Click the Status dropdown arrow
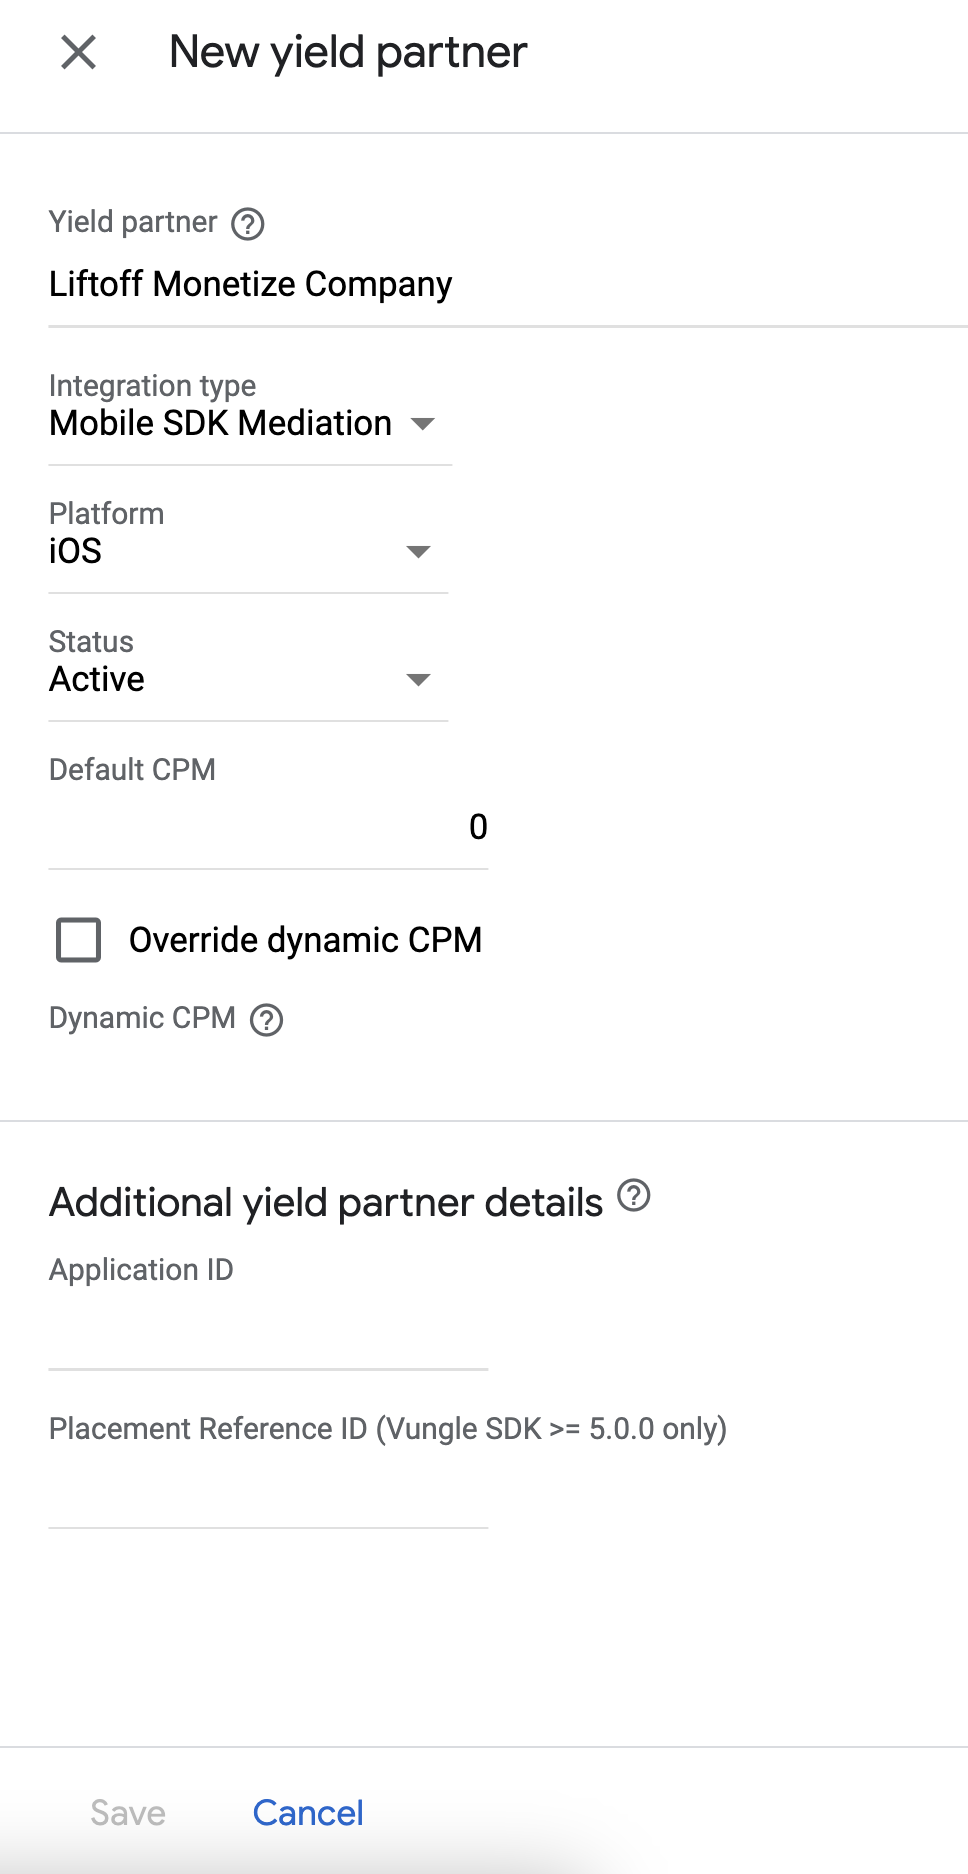The image size is (968, 1874). click(x=418, y=680)
